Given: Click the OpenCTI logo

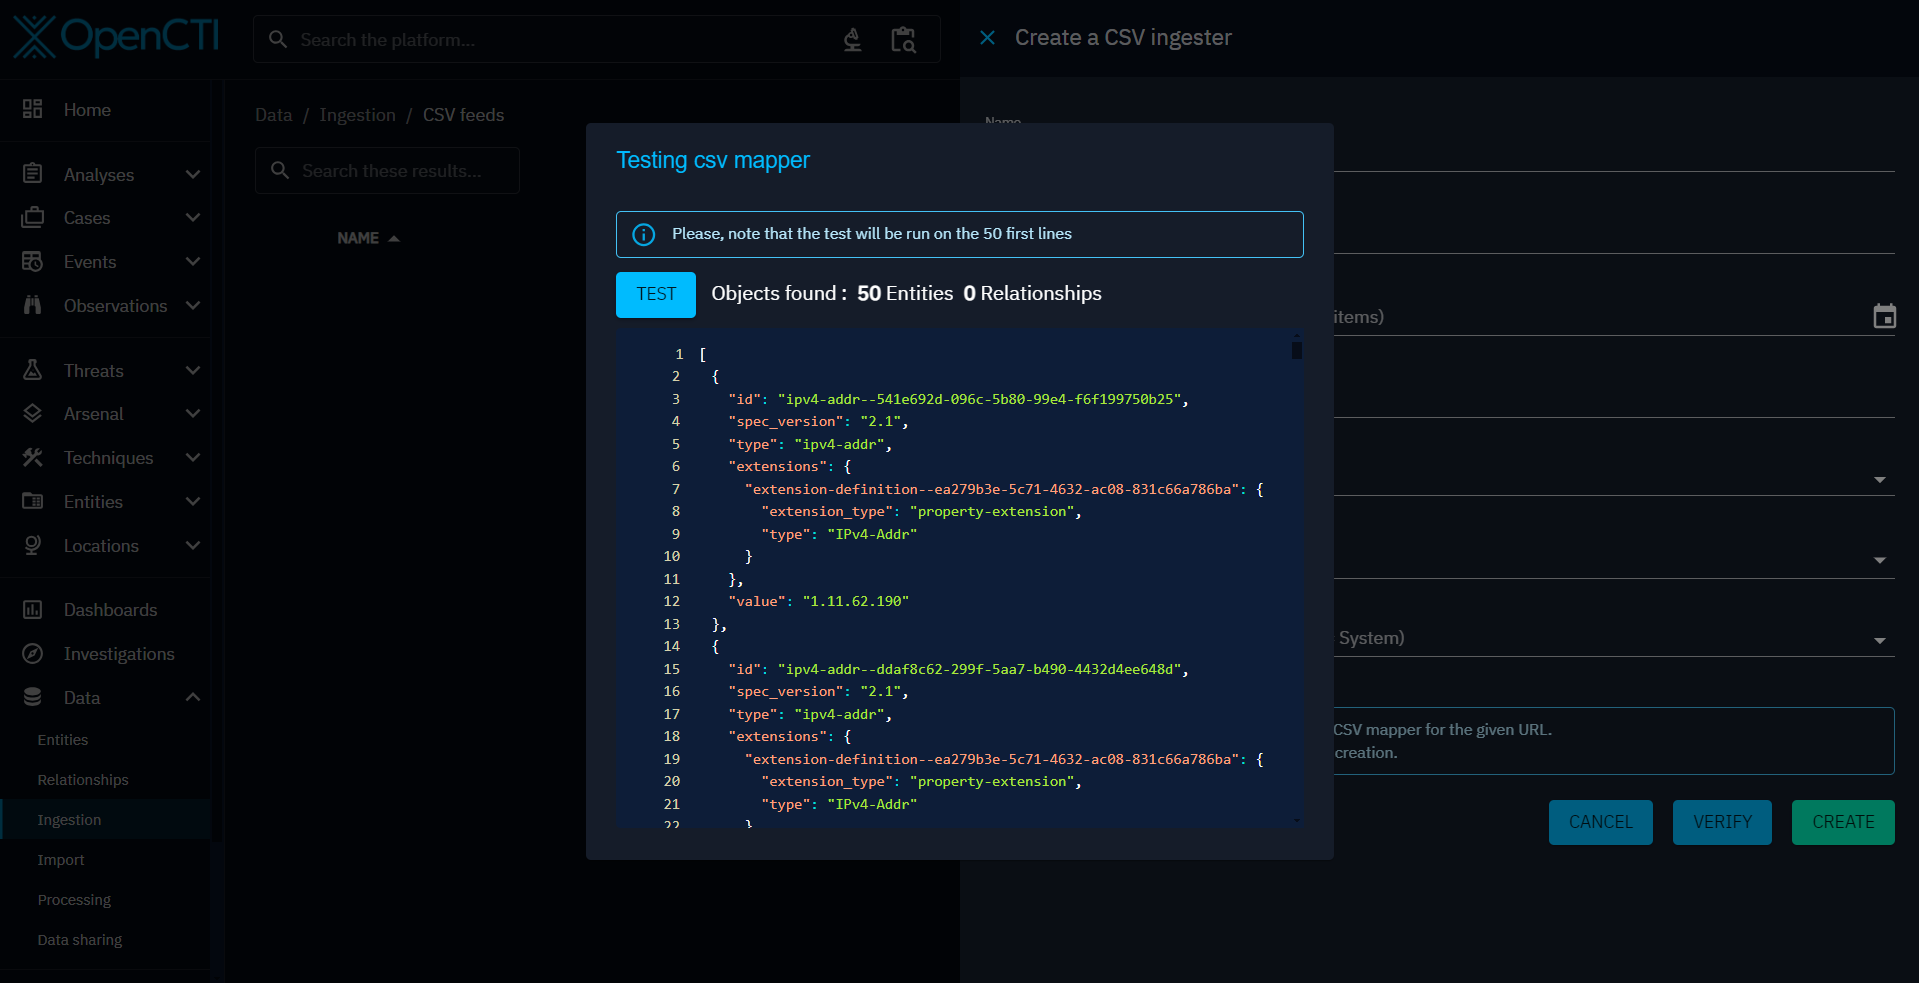Looking at the screenshot, I should [116, 37].
